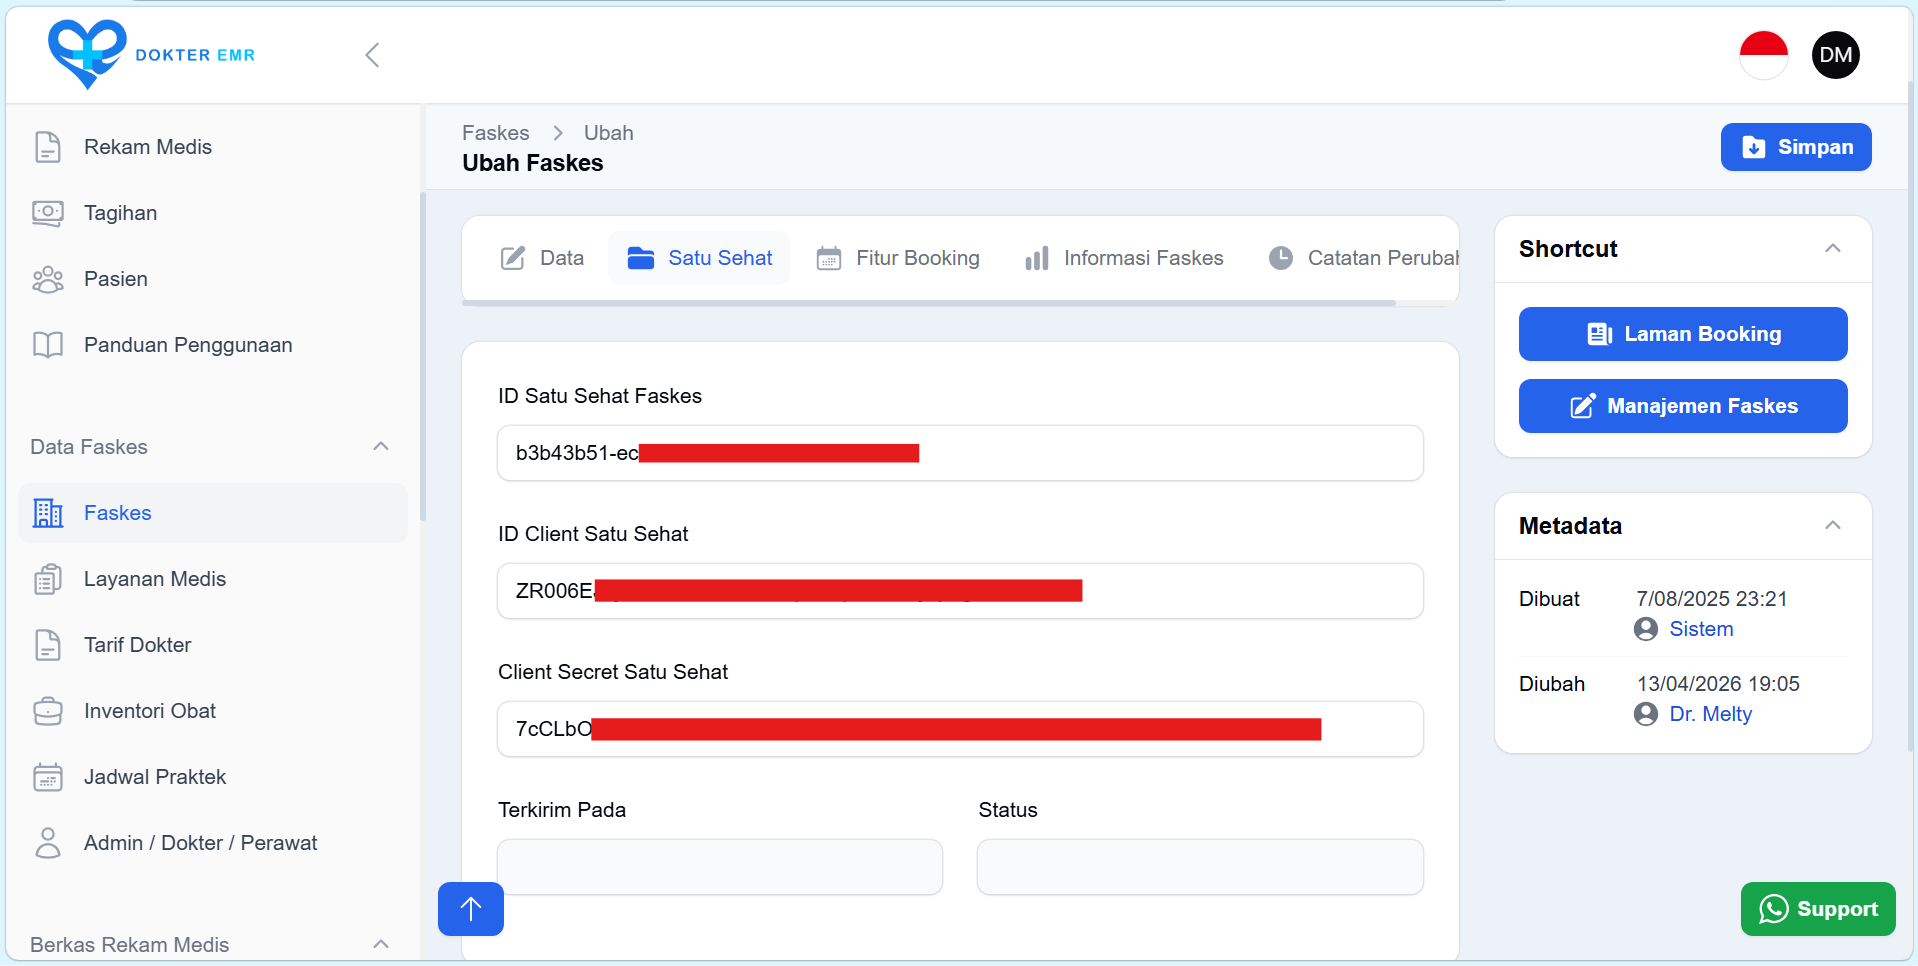The width and height of the screenshot is (1918, 966).
Task: Collapse the Data Faskes sidebar section
Action: pos(381,446)
